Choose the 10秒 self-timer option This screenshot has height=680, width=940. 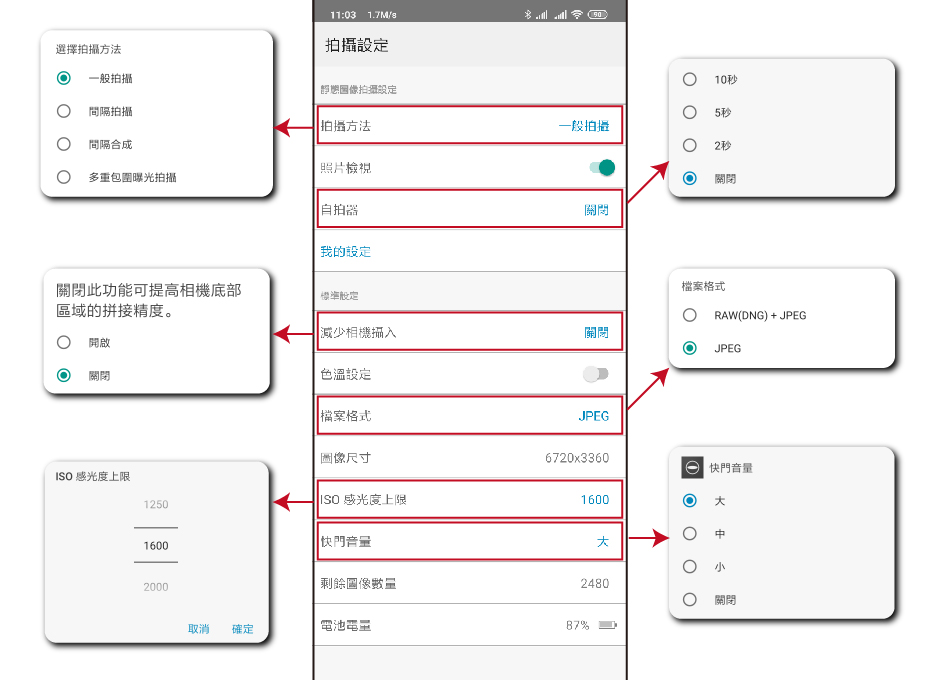click(x=689, y=79)
